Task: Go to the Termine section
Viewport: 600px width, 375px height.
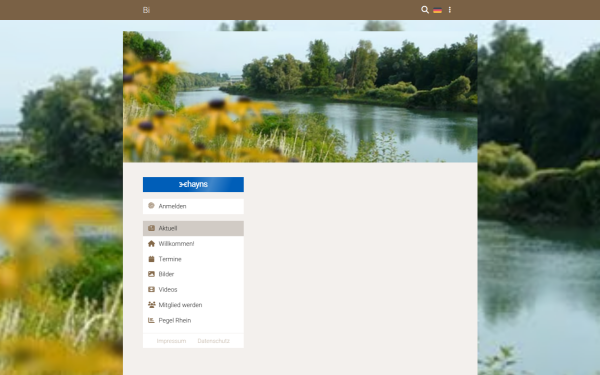Action: tap(193, 259)
